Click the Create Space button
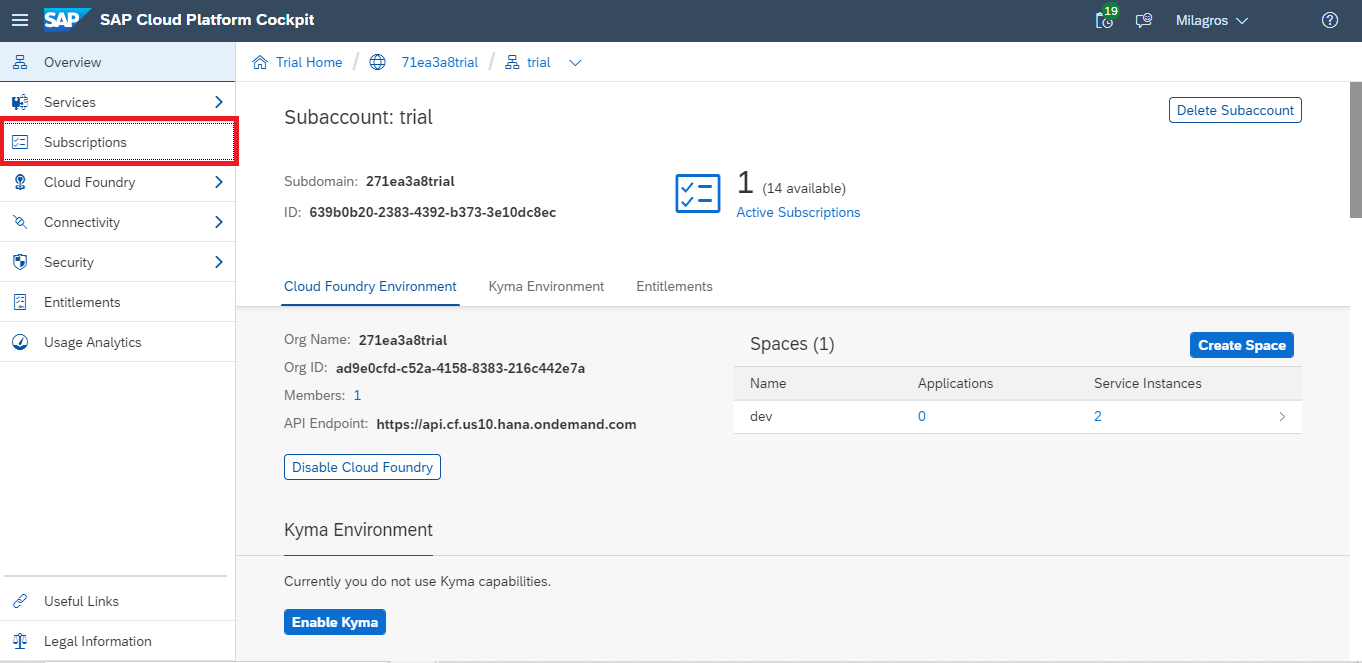 click(x=1241, y=345)
